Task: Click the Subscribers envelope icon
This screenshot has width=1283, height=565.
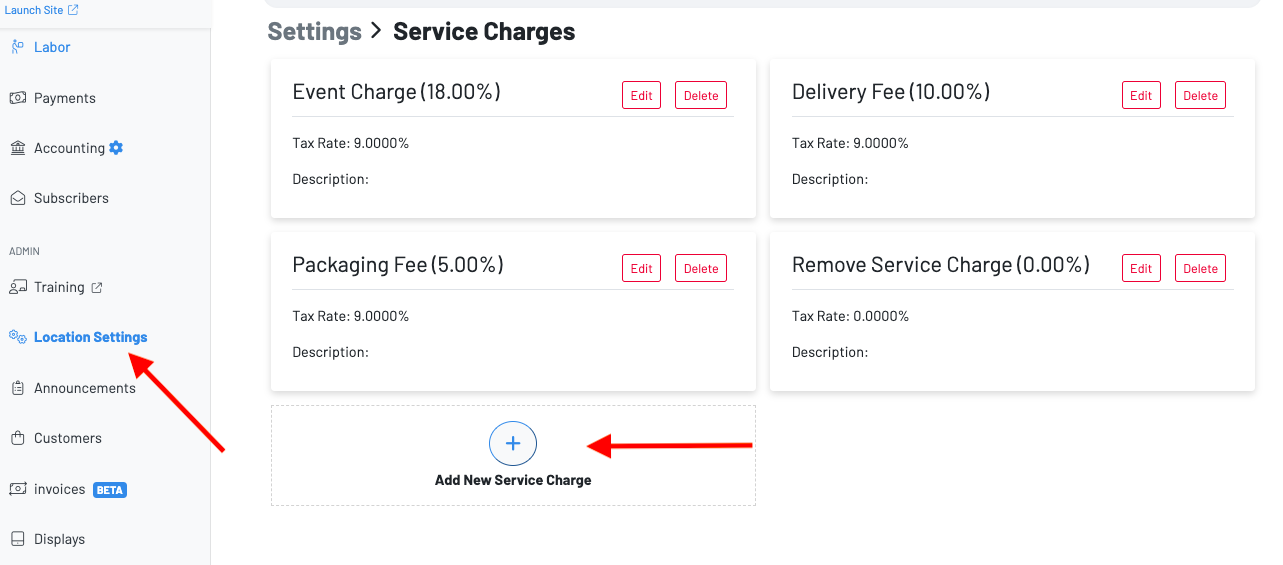Action: click(18, 198)
